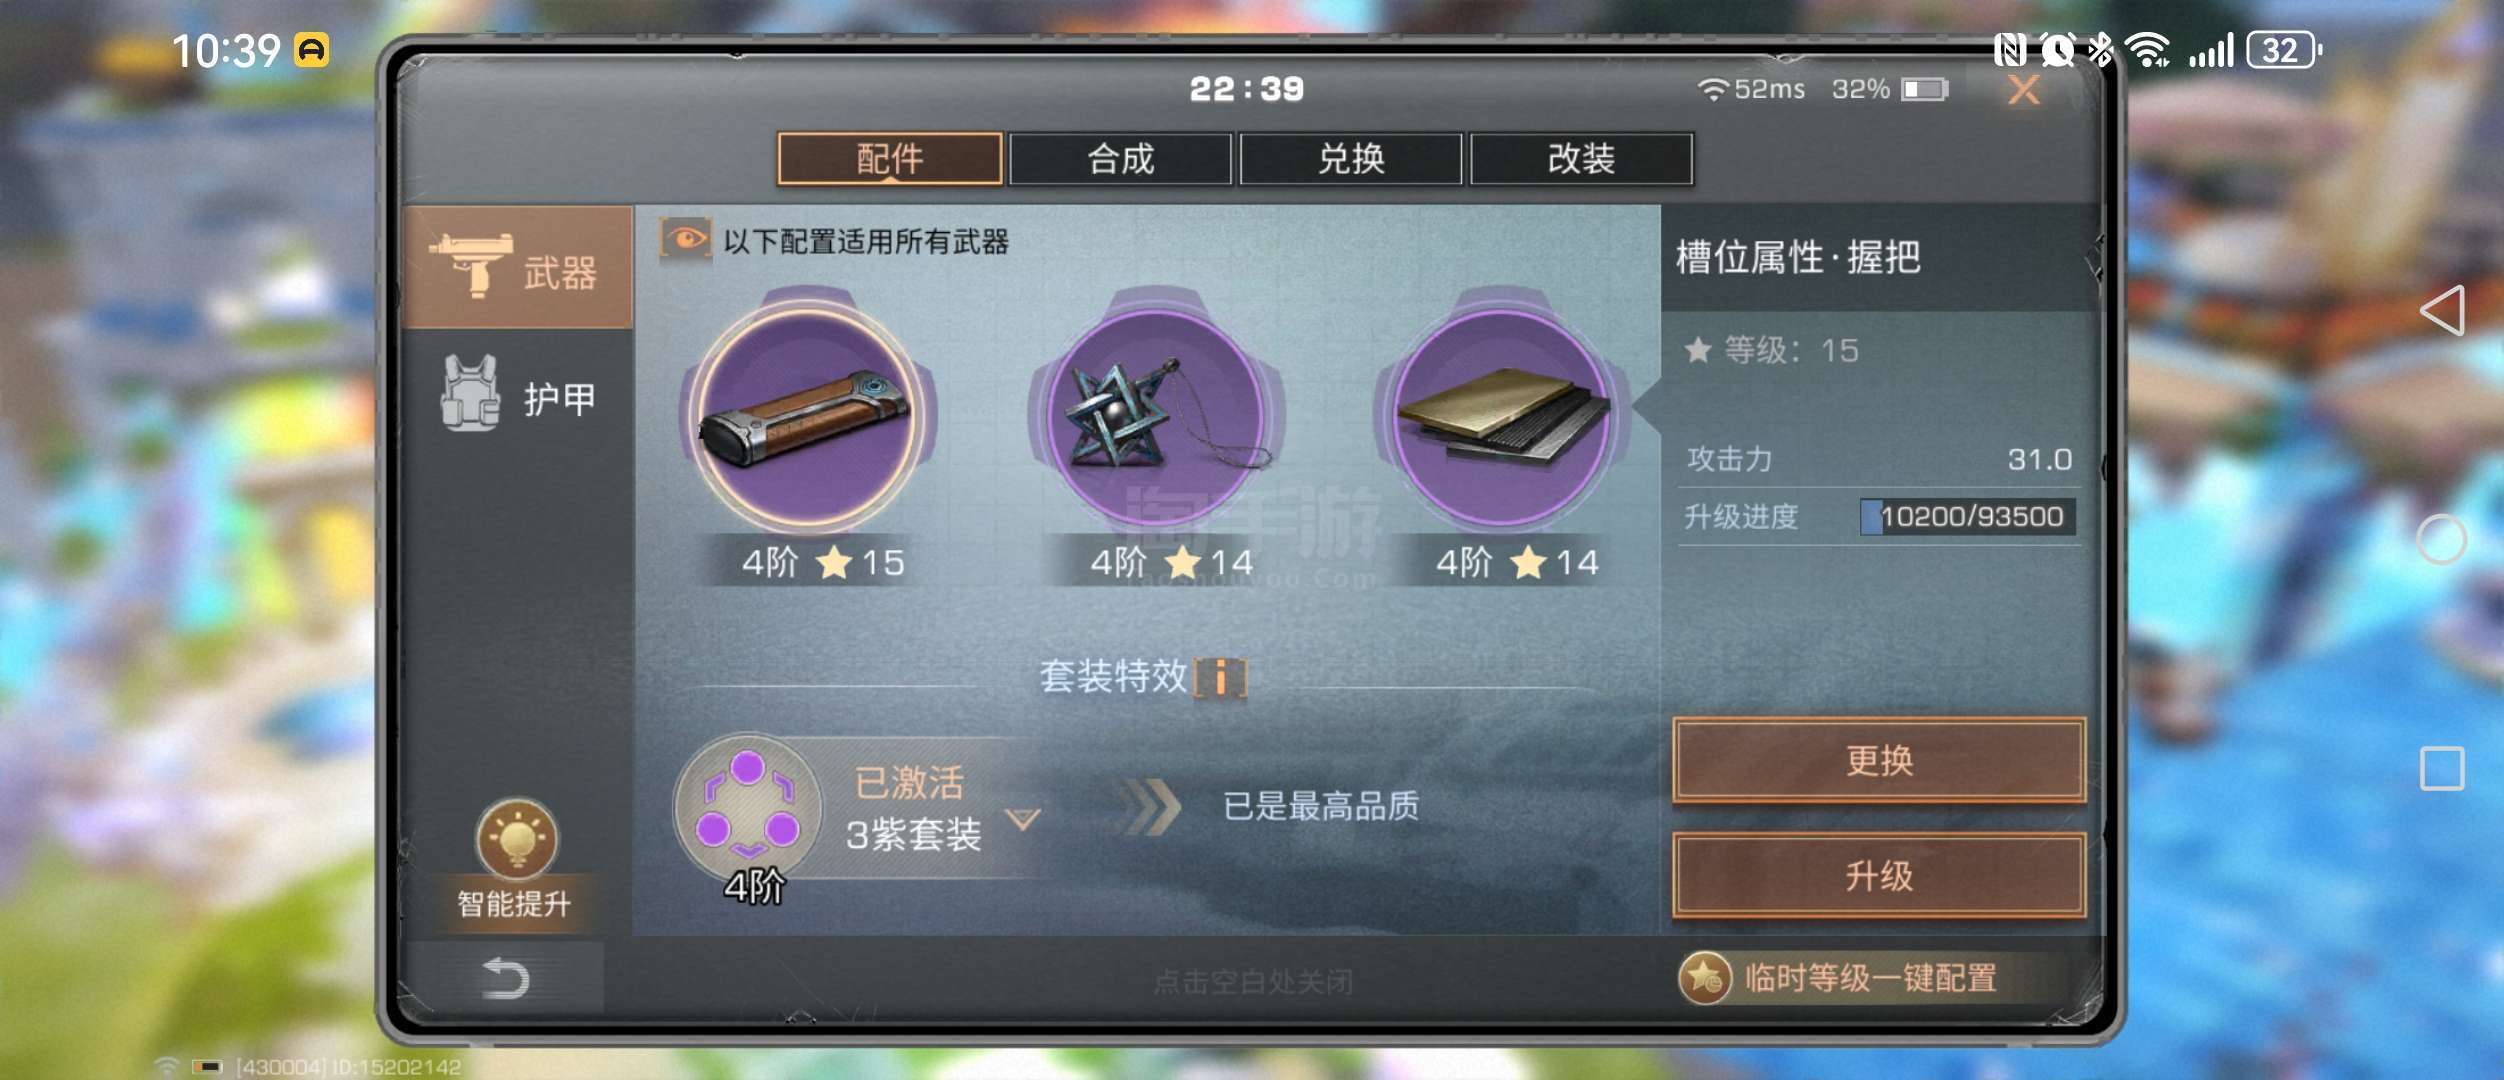This screenshot has height=1080, width=2504.
Task: Expand the 3紫套装 dropdown arrow
Action: coord(1023,820)
